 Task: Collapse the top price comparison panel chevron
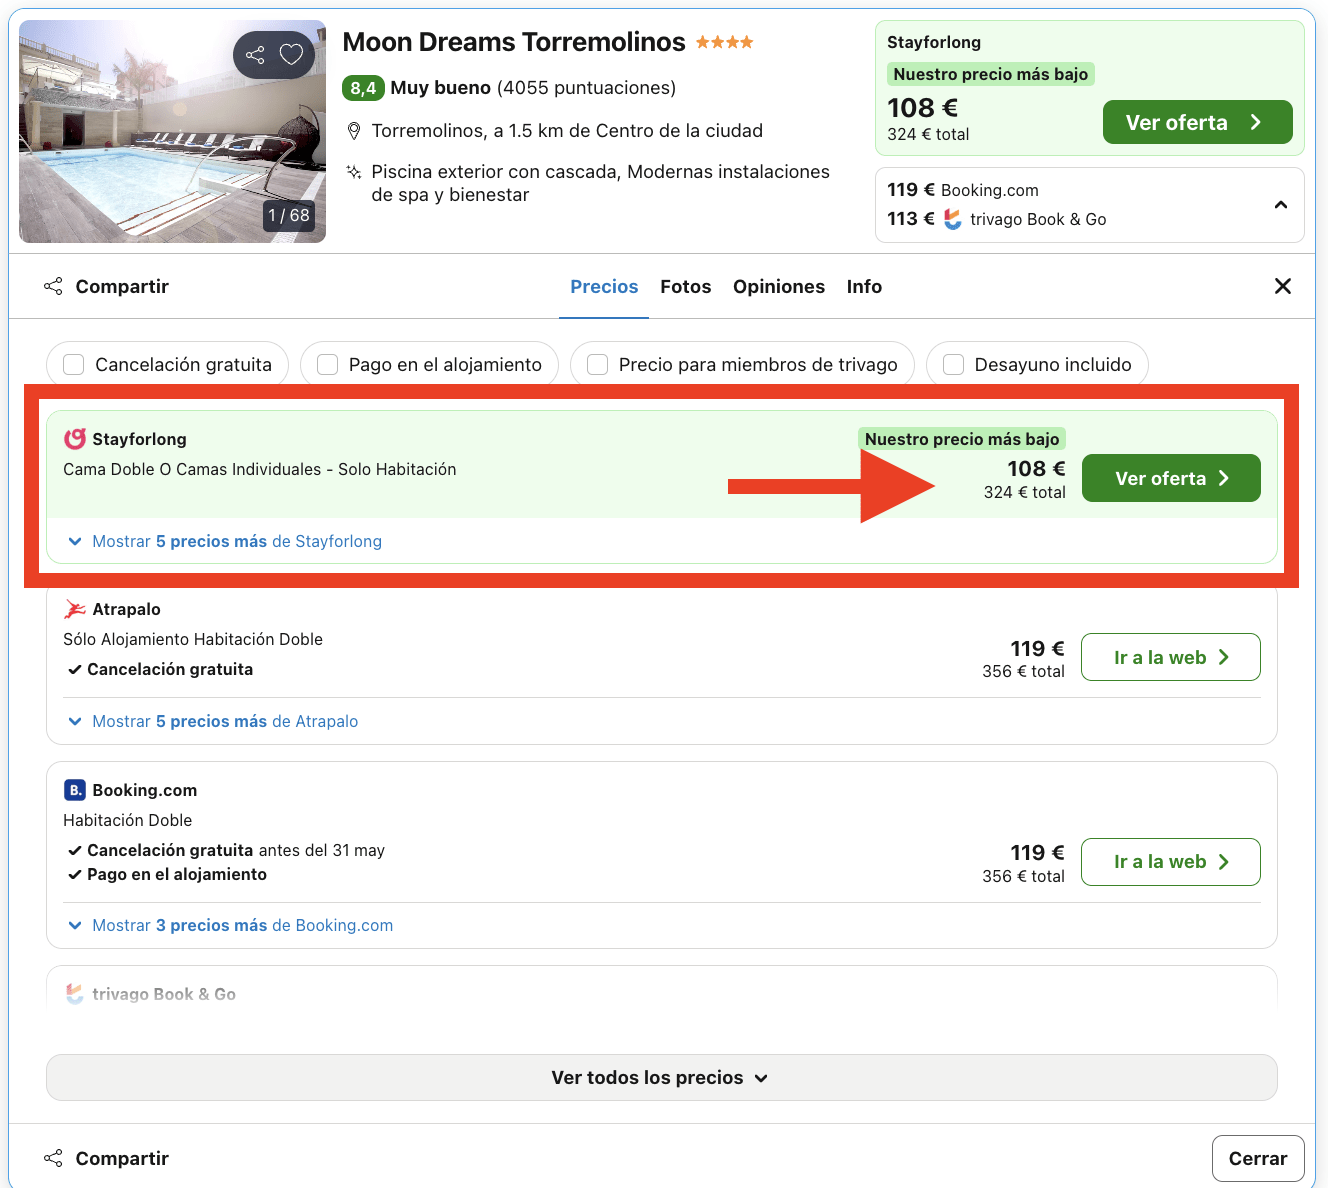[x=1281, y=204]
